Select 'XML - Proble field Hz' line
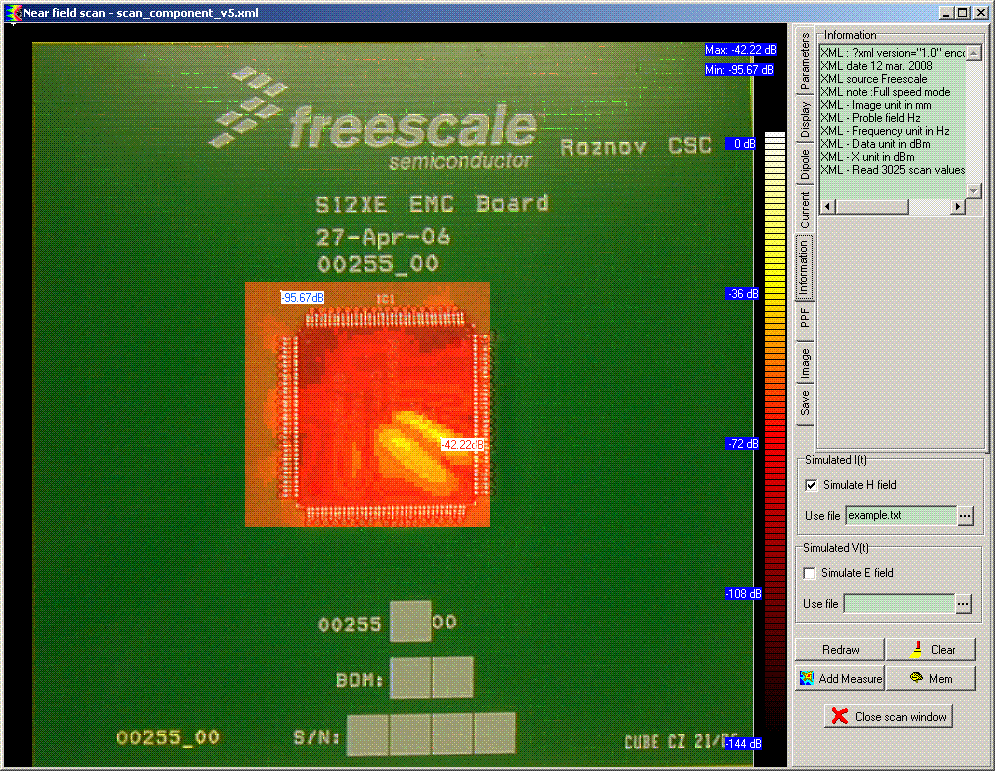The image size is (1002, 771). coord(870,118)
